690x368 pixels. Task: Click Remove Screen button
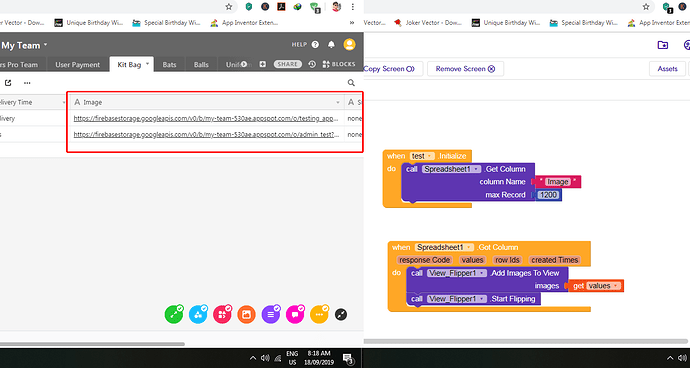[x=465, y=69]
